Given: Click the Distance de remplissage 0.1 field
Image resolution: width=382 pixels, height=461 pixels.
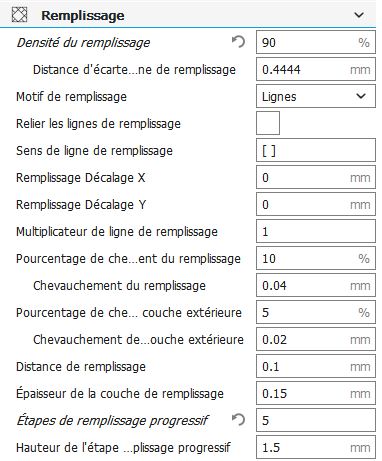Looking at the screenshot, I should (316, 366).
